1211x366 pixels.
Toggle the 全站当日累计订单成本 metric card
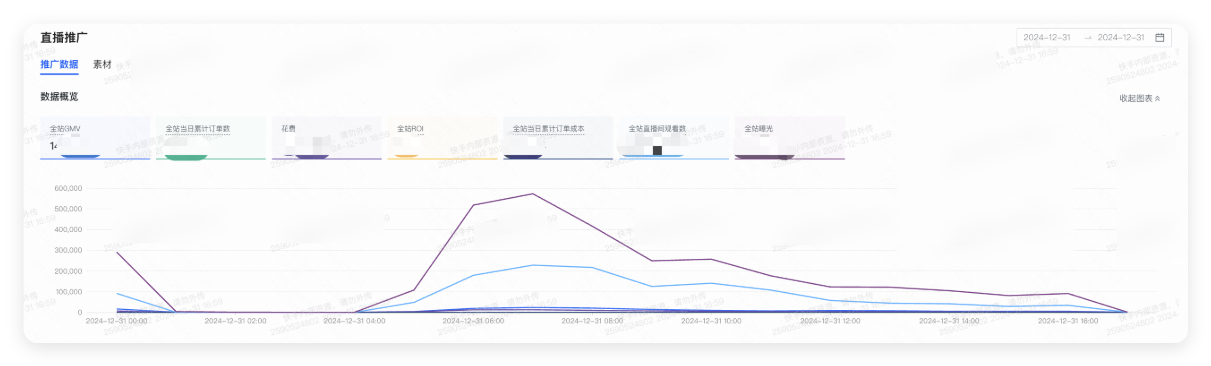[x=558, y=138]
